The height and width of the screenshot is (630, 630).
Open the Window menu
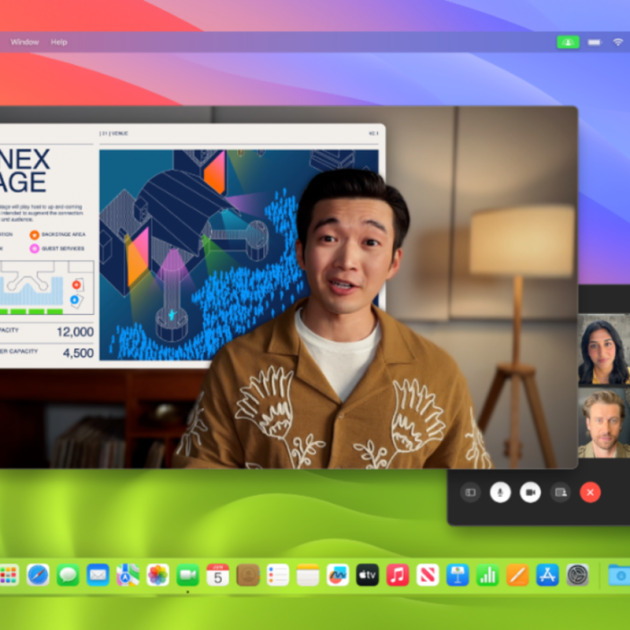click(x=25, y=42)
